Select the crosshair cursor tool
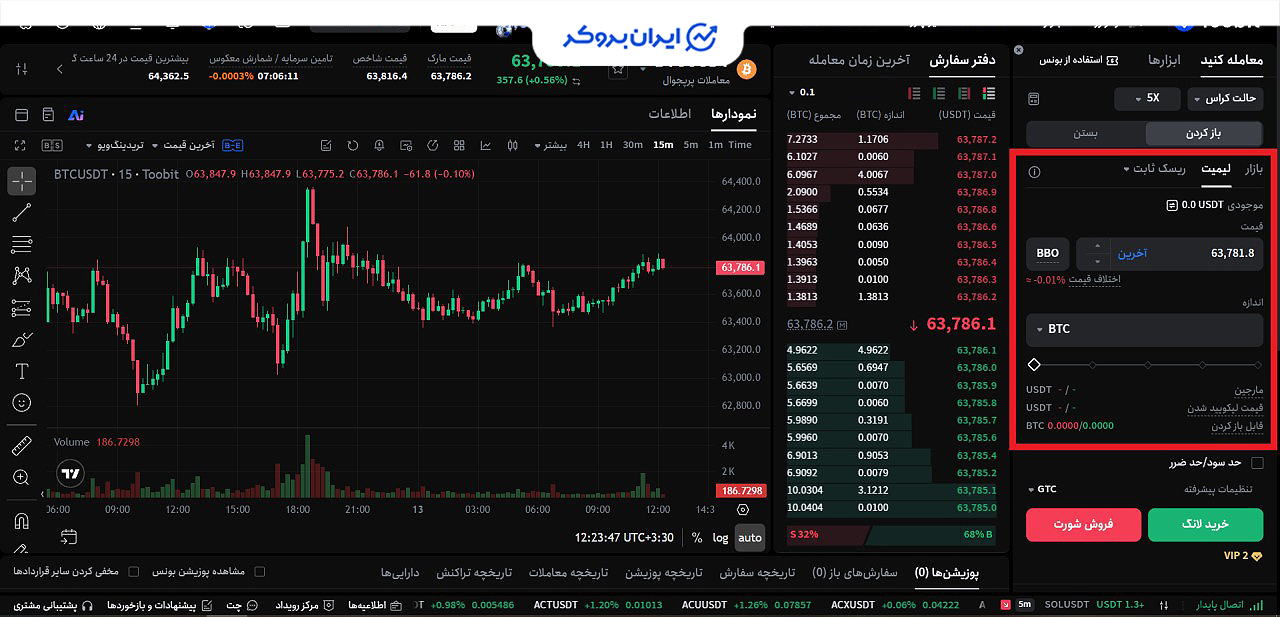This screenshot has height=617, width=1280. point(22,181)
